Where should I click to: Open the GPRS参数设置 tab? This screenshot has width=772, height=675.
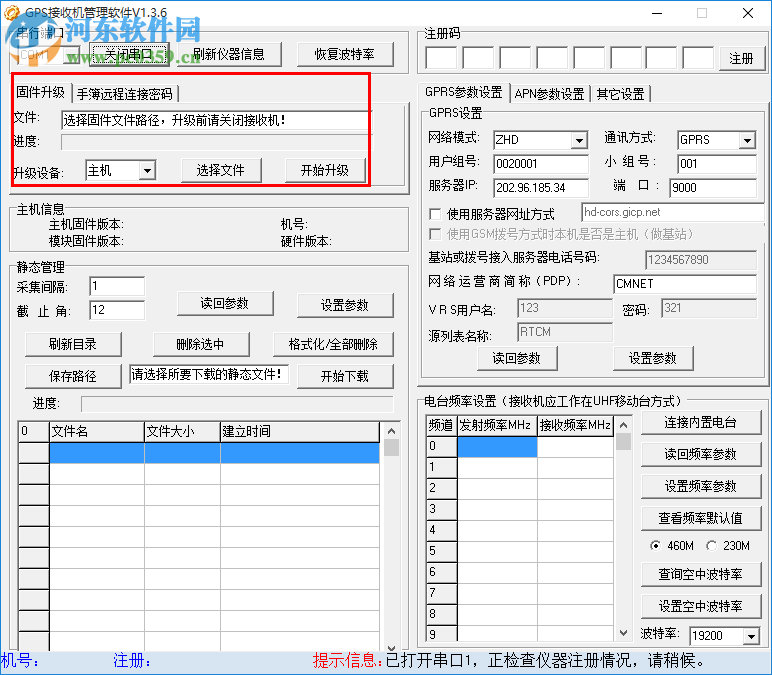[463, 92]
